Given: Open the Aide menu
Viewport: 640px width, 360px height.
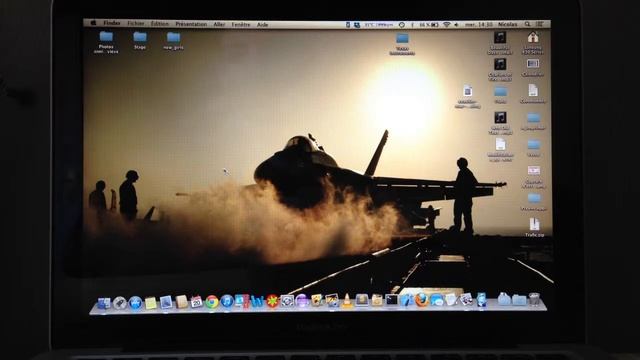Looking at the screenshot, I should pos(262,24).
